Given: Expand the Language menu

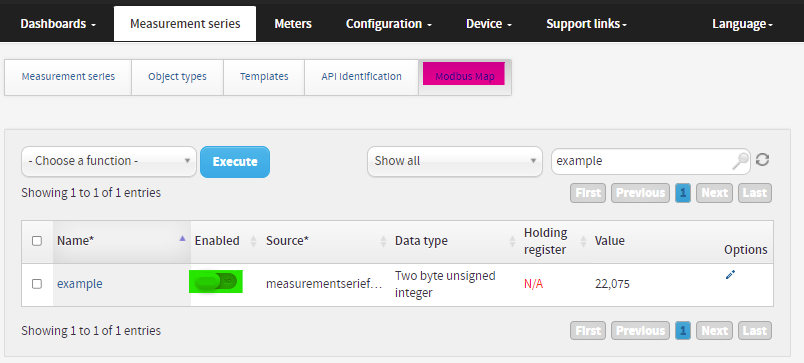Looking at the screenshot, I should [x=742, y=24].
